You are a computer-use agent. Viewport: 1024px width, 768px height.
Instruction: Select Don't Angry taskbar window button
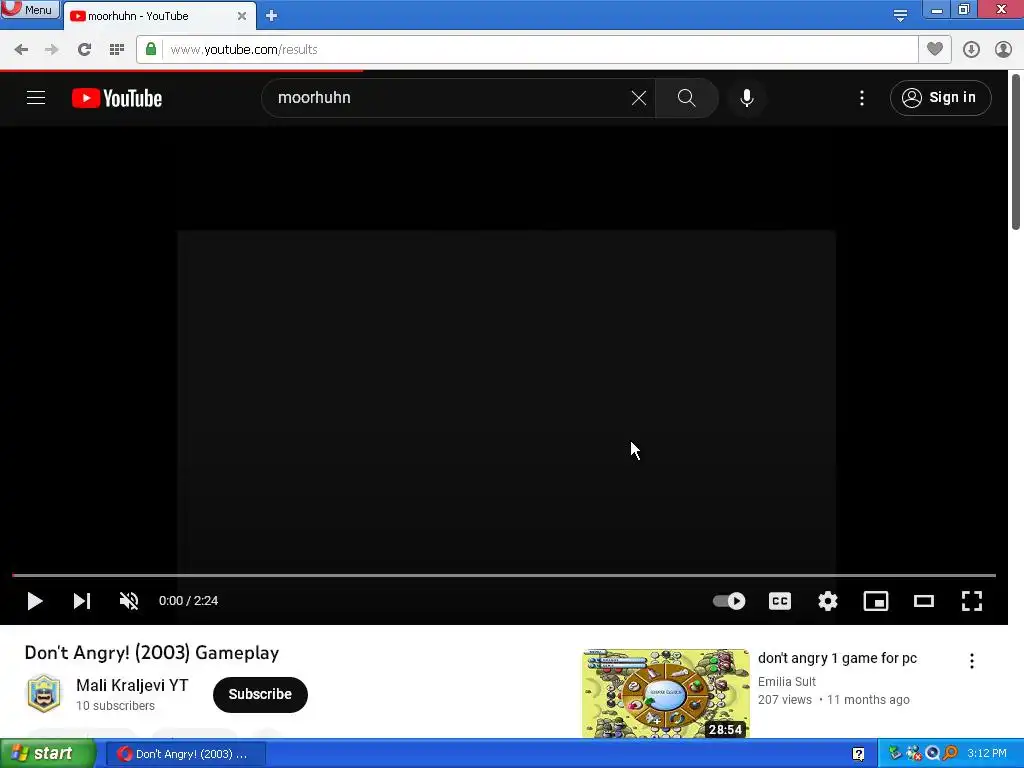click(185, 754)
